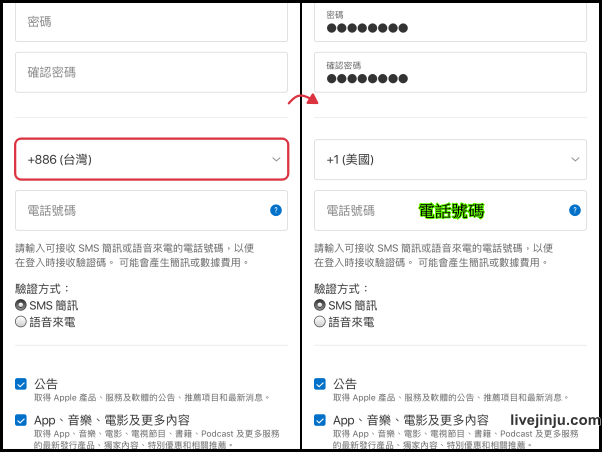Viewport: 602px width, 452px height.
Task: Click the empty 密碼 field in left panel
Action: point(151,22)
